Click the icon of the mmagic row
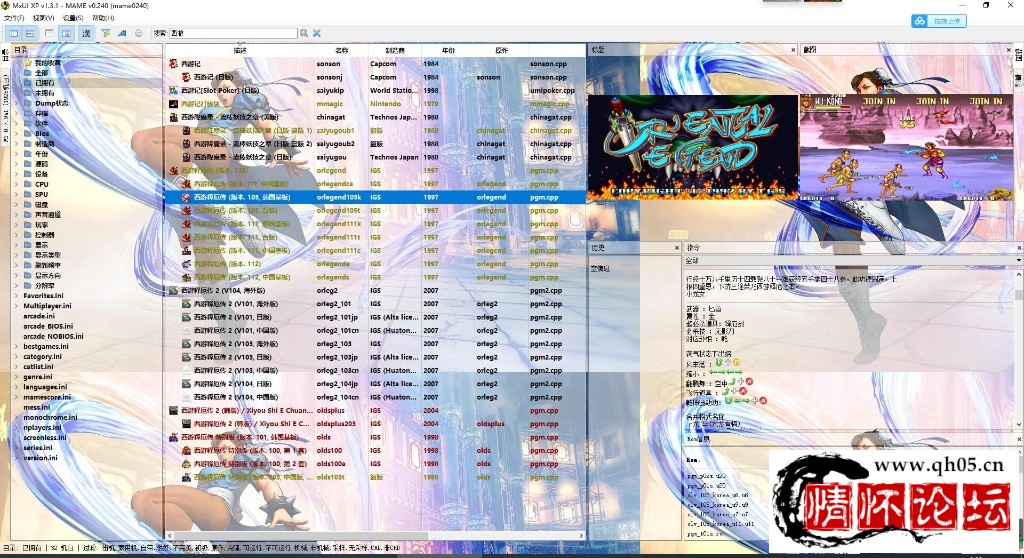The width and height of the screenshot is (1024, 558). [x=174, y=104]
